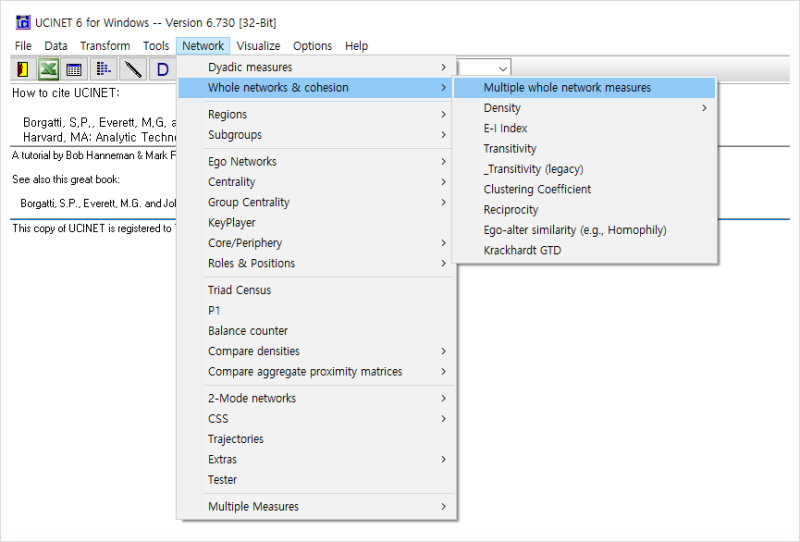The width and height of the screenshot is (800, 542).
Task: Expand the Density submenu
Action: point(585,108)
